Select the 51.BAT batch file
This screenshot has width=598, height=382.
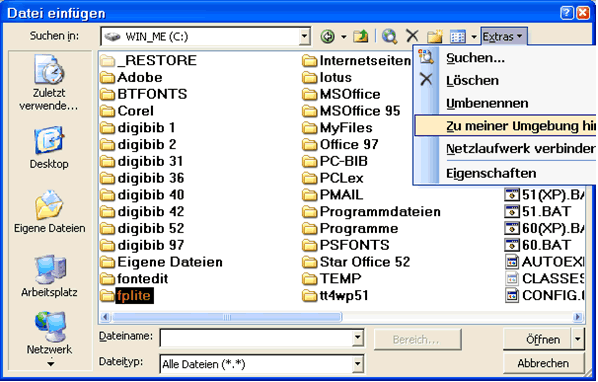pos(538,212)
